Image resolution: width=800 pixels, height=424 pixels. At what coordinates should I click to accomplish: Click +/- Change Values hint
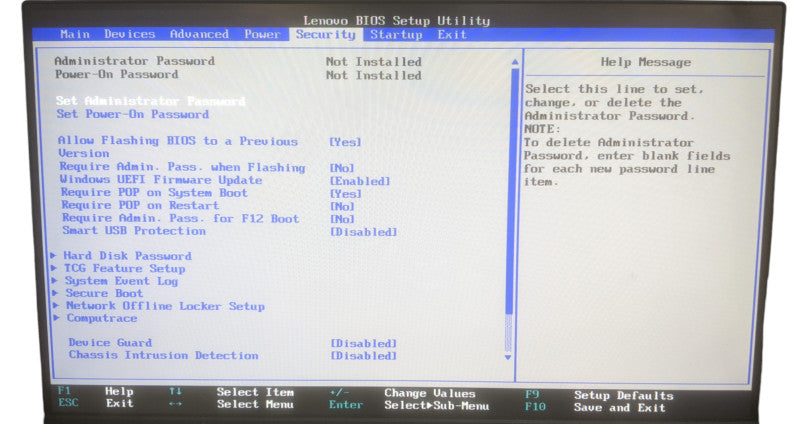403,393
